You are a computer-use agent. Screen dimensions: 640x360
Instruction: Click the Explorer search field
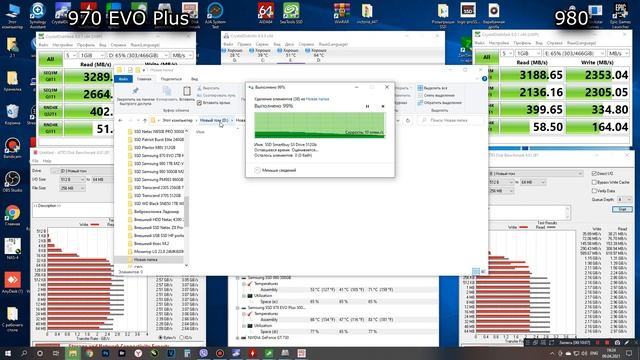(451, 120)
